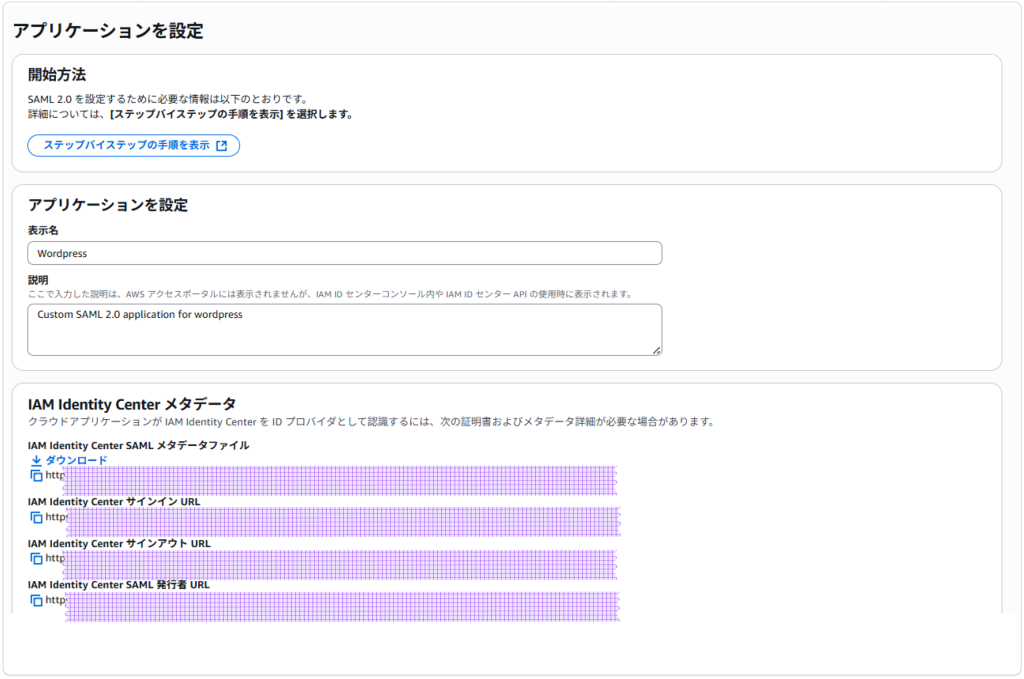Click the 表示名 field containing Wordpress
The width and height of the screenshot is (1024, 679).
(x=344, y=253)
